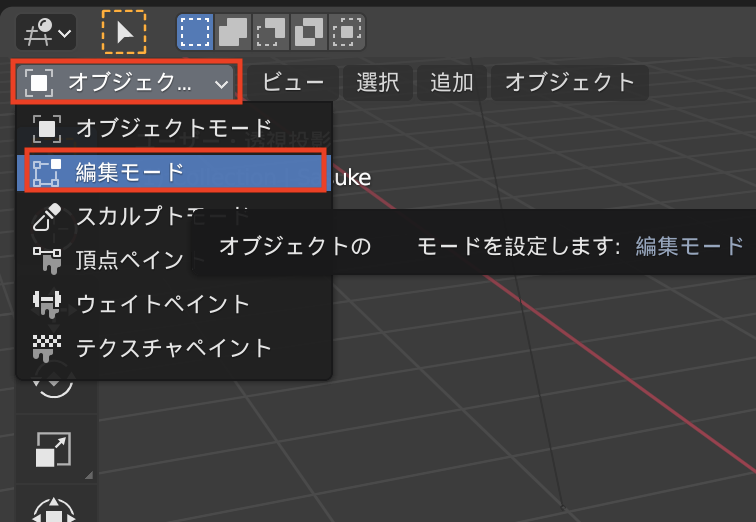
Task: Open the ビュー menu
Action: coord(293,83)
